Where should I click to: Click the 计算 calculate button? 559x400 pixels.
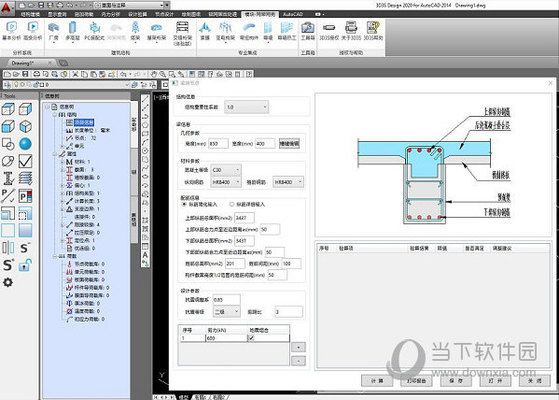coord(377,381)
